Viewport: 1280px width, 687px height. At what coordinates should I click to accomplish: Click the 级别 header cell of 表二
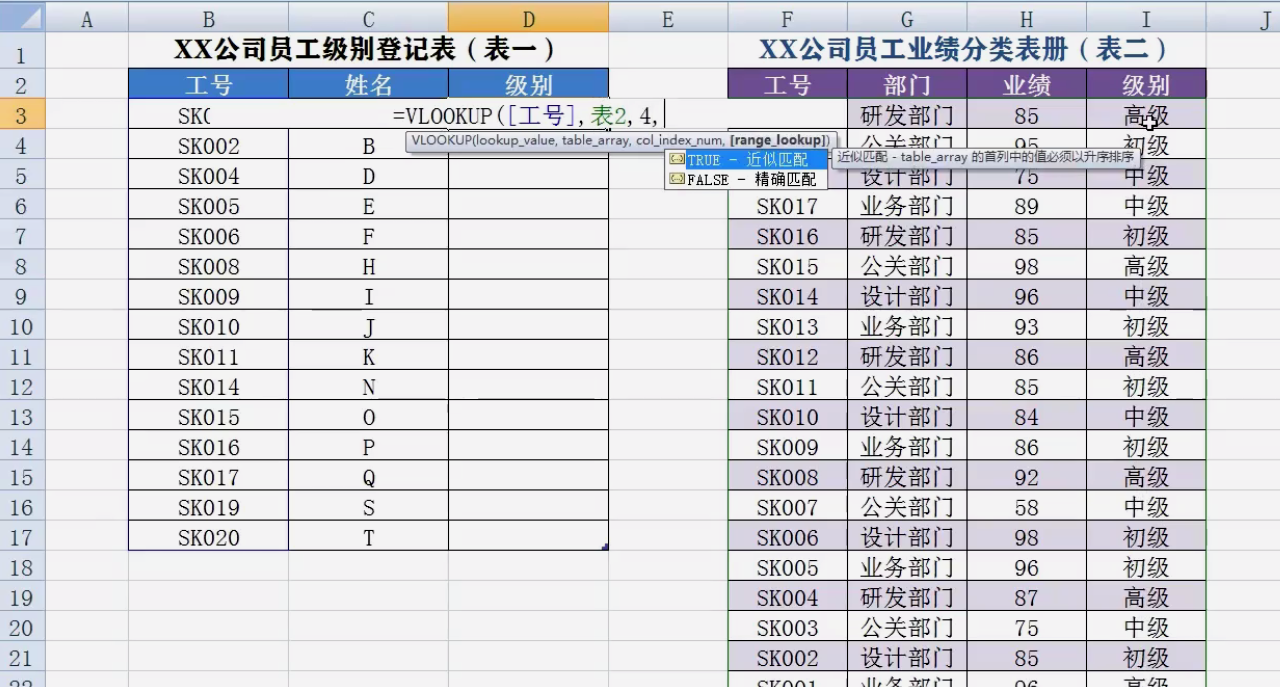click(x=1146, y=85)
